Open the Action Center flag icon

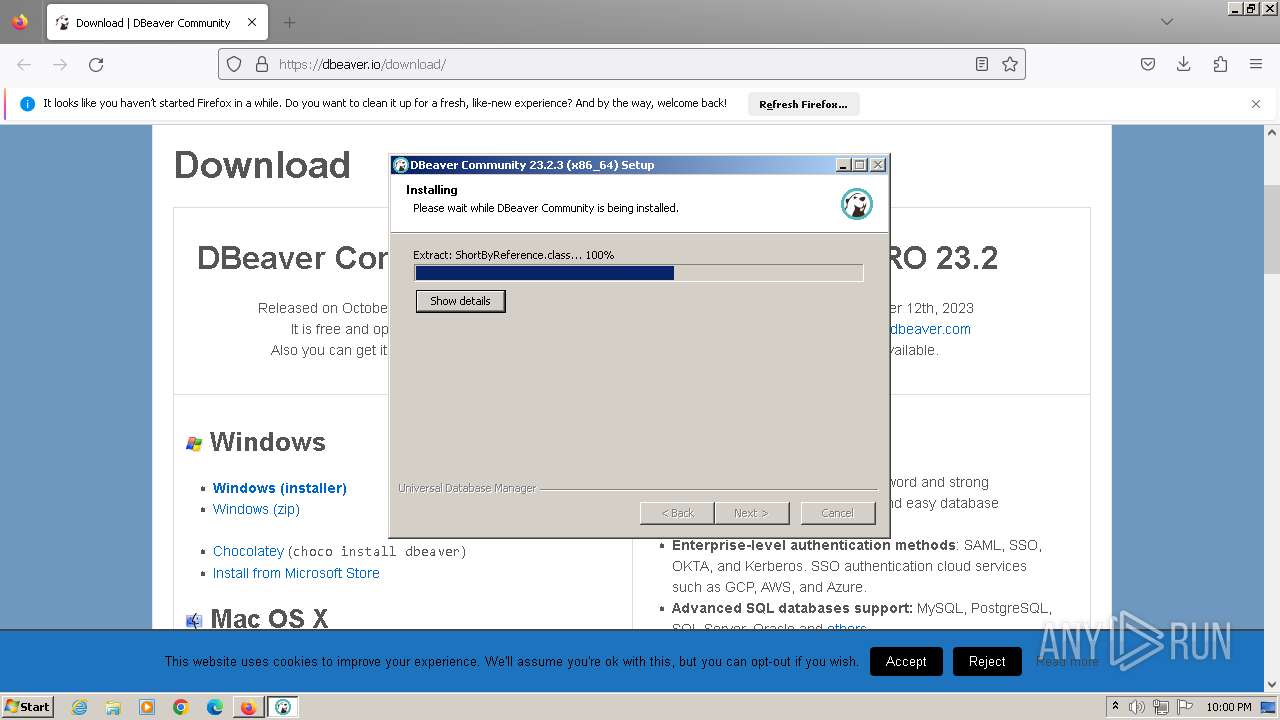click(x=1184, y=707)
